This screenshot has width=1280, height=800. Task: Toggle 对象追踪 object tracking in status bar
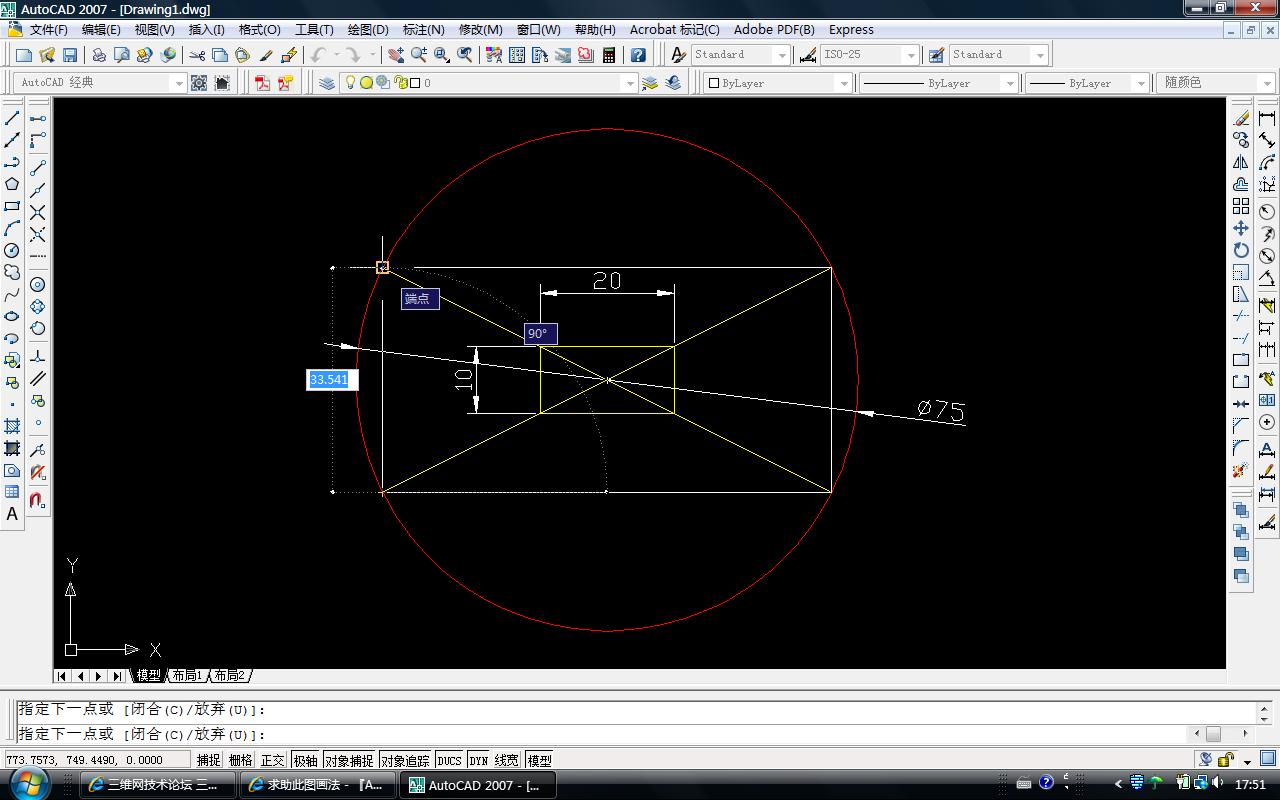405,760
